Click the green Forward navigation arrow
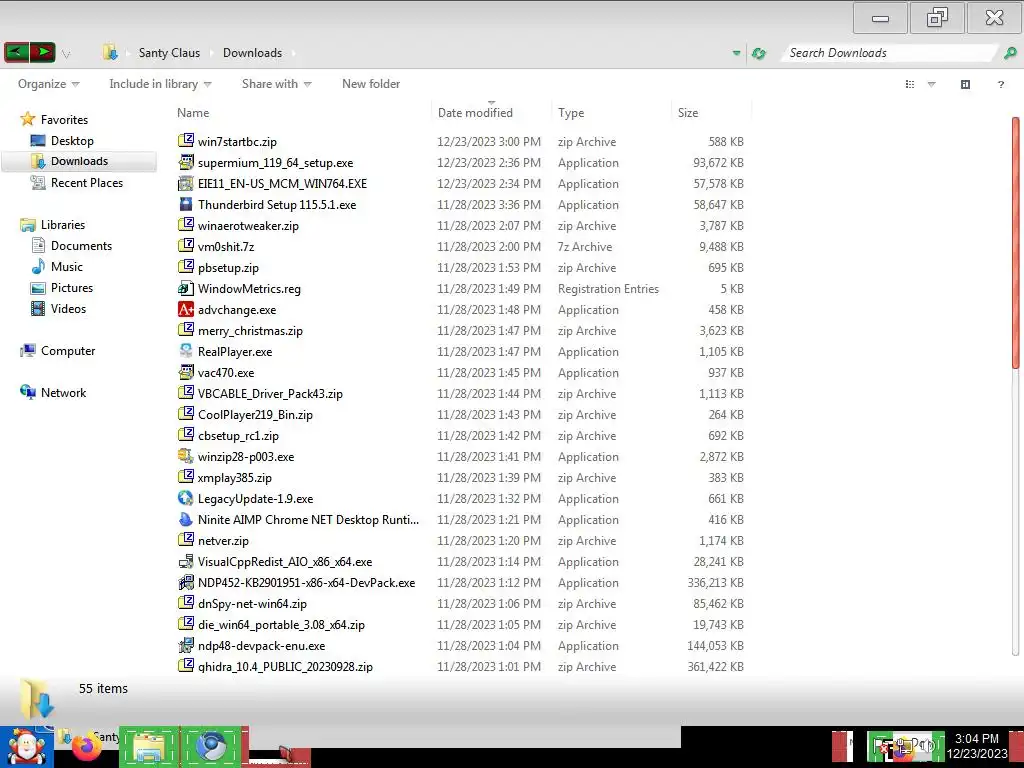Image resolution: width=1024 pixels, height=768 pixels. [x=42, y=52]
